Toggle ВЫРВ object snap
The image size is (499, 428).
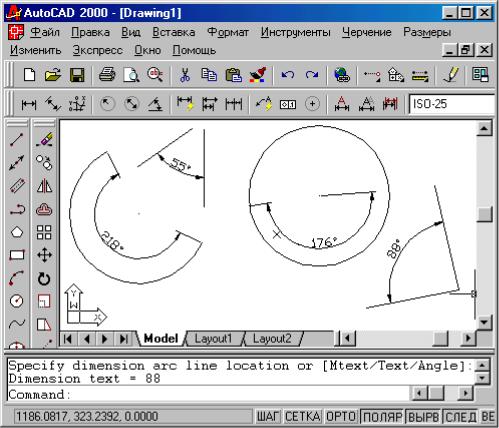pos(424,417)
